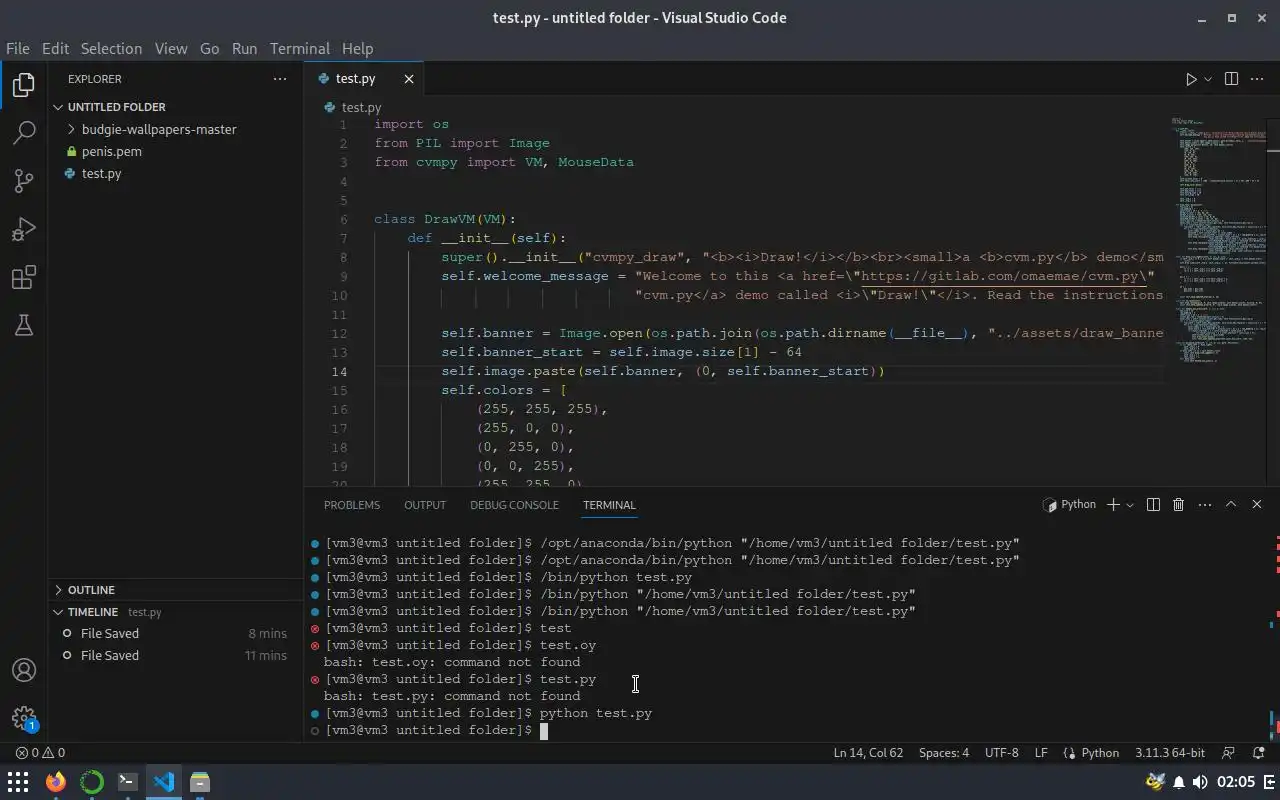Open the Run and Debug view

pos(24,229)
